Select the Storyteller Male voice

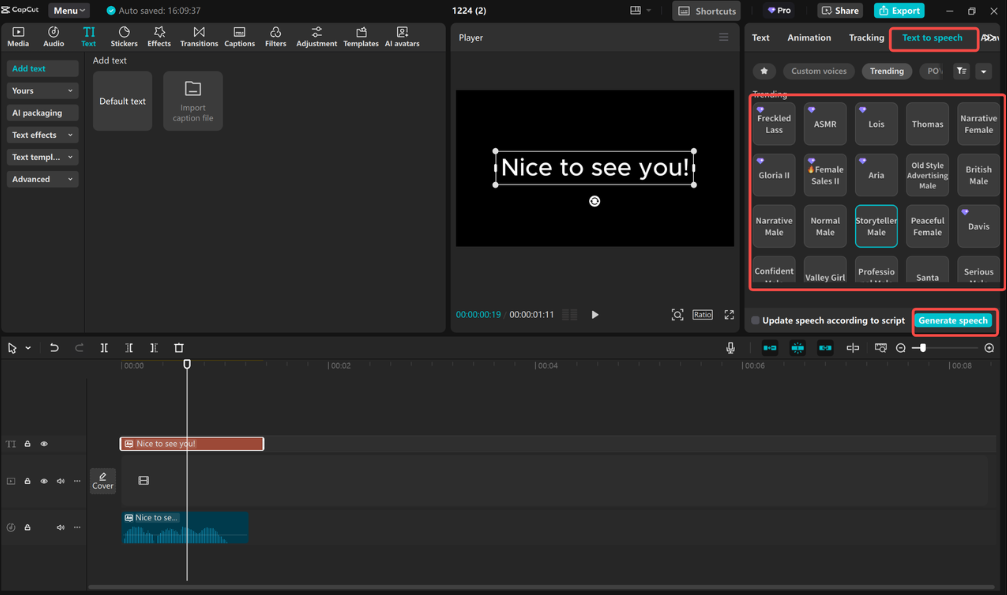point(876,225)
